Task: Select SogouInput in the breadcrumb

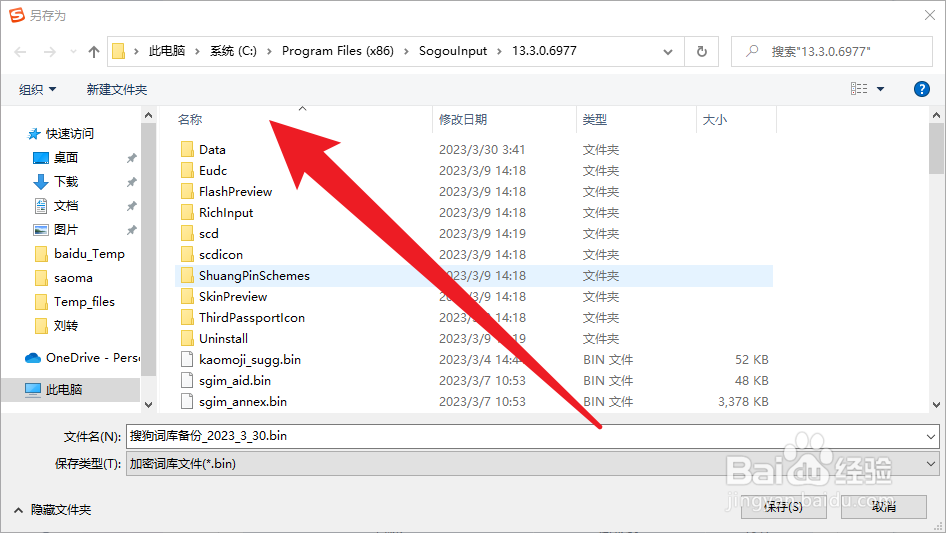Action: pyautogui.click(x=453, y=51)
